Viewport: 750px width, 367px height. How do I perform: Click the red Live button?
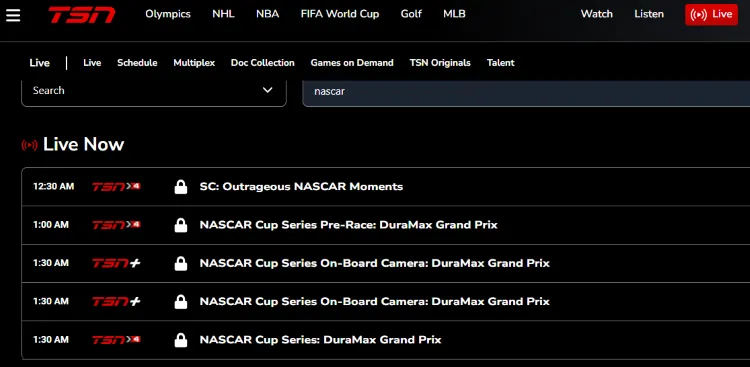[711, 14]
